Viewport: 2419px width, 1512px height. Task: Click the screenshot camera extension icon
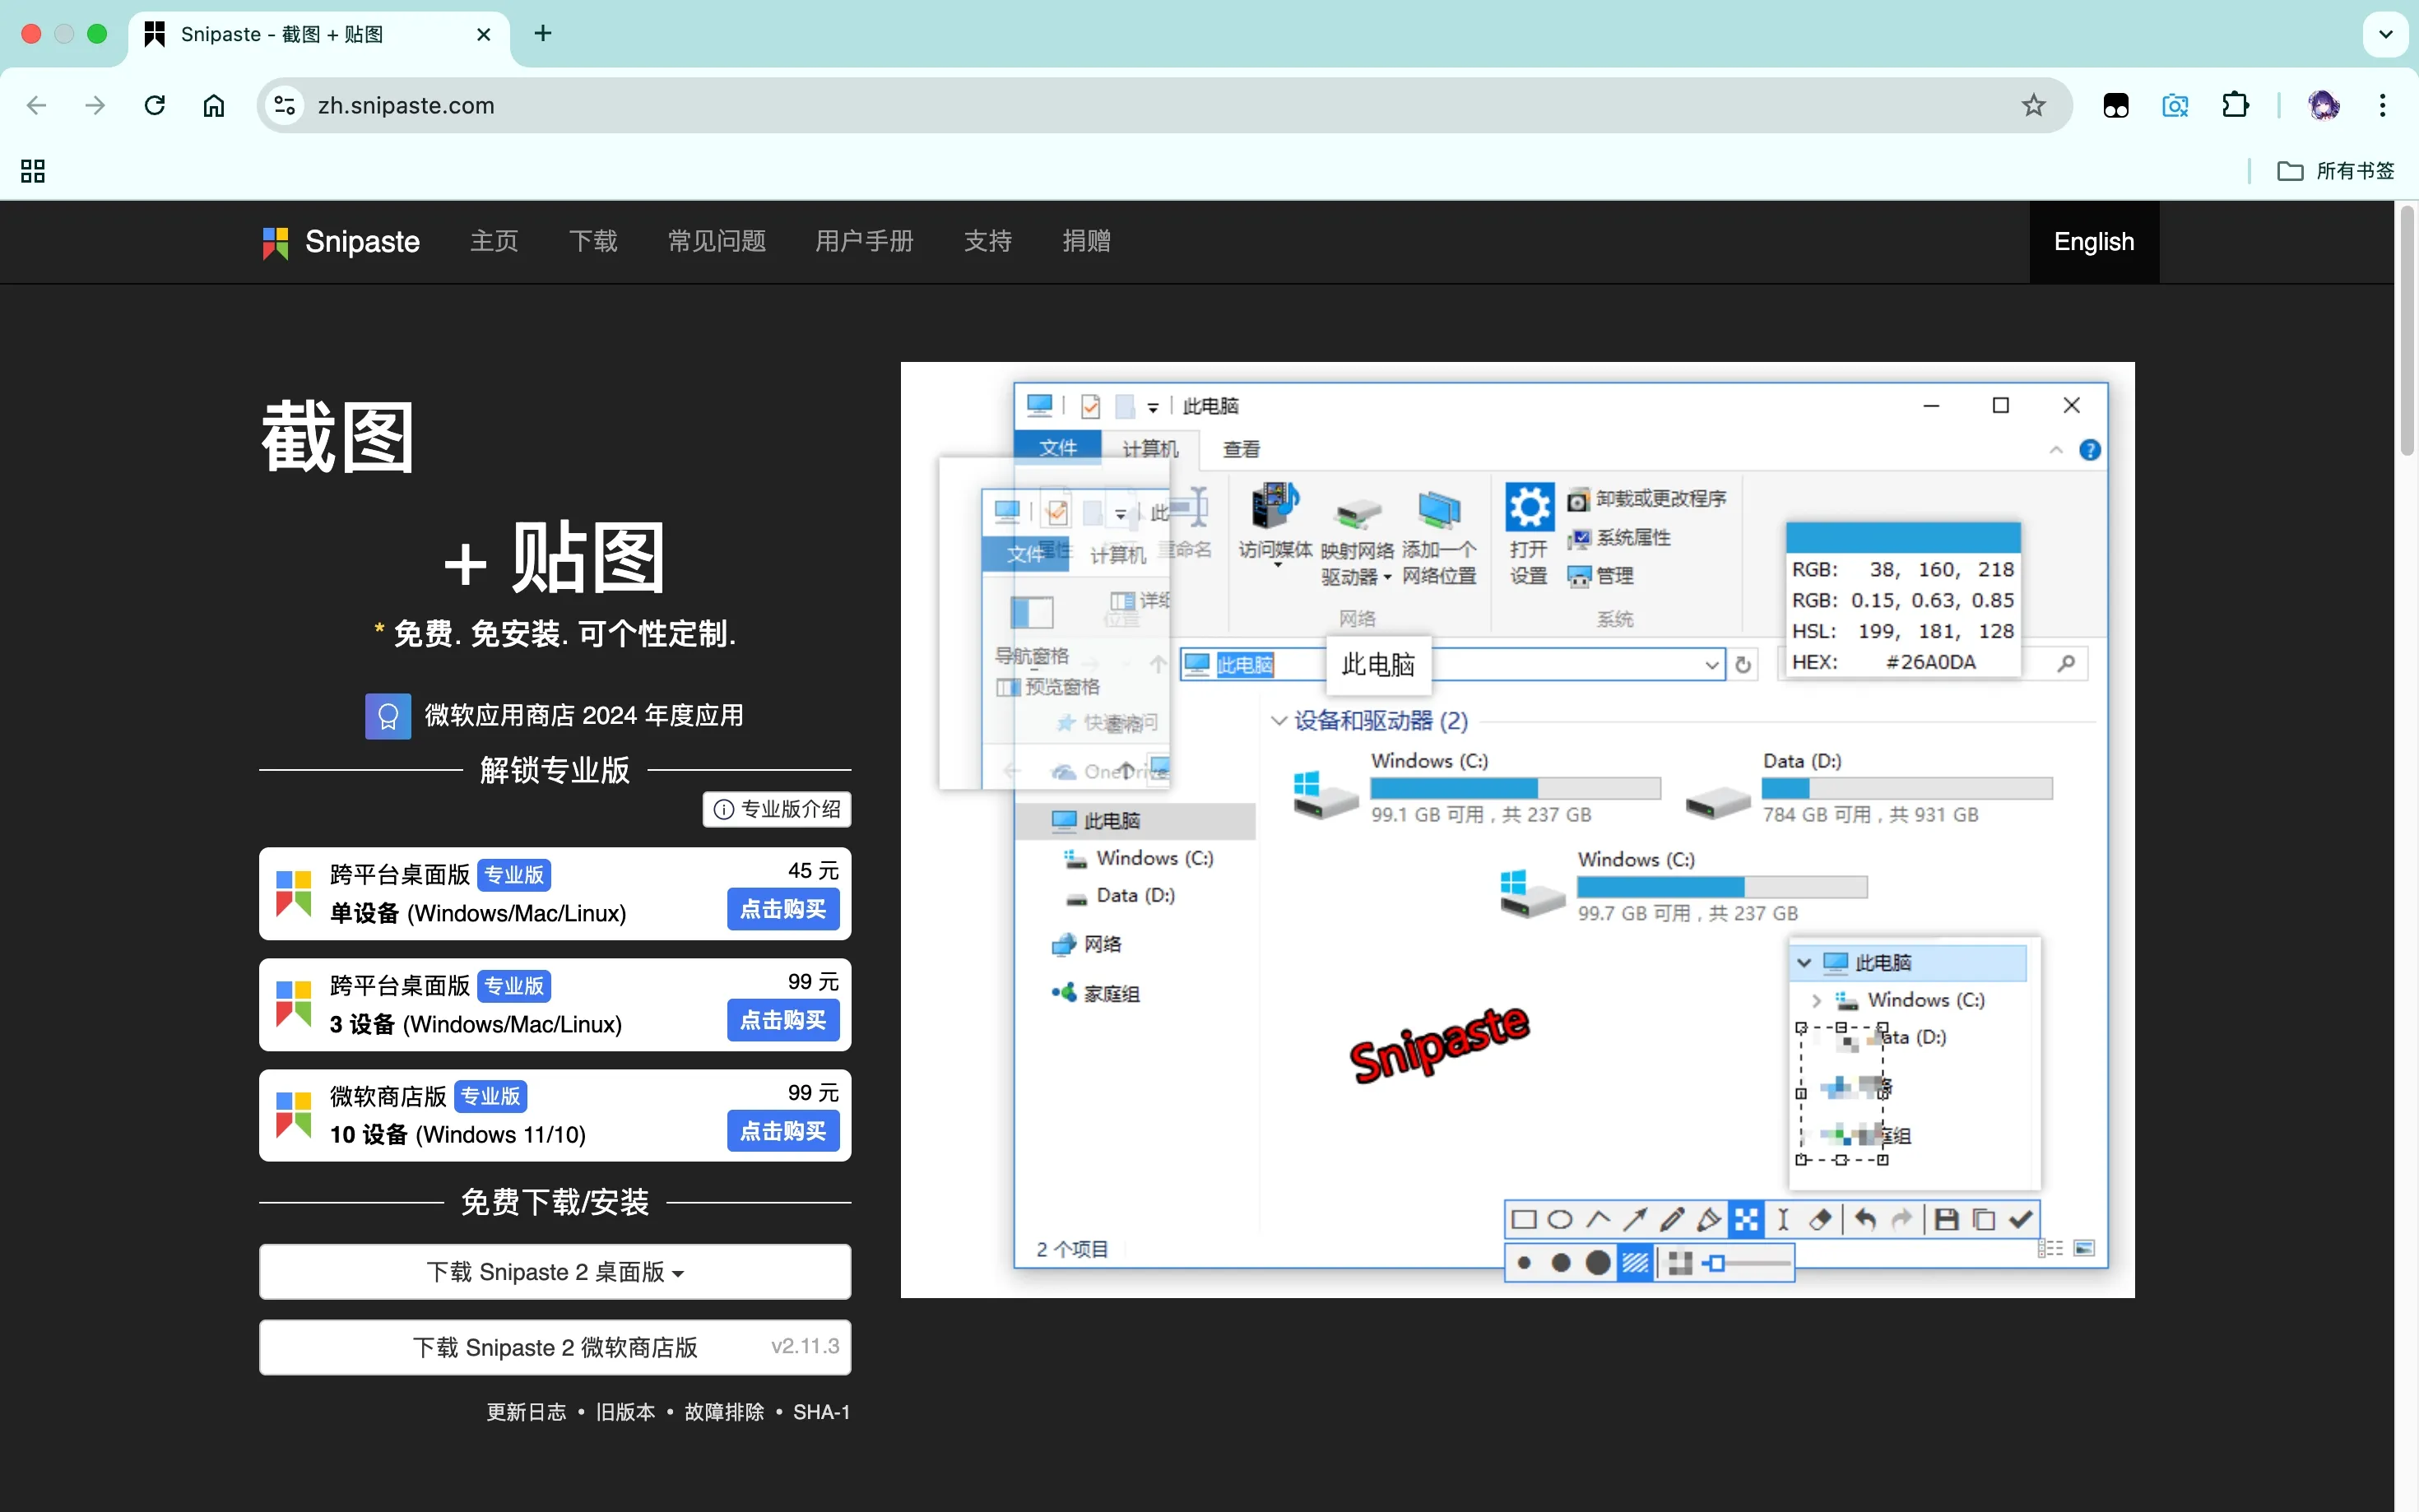[2175, 105]
